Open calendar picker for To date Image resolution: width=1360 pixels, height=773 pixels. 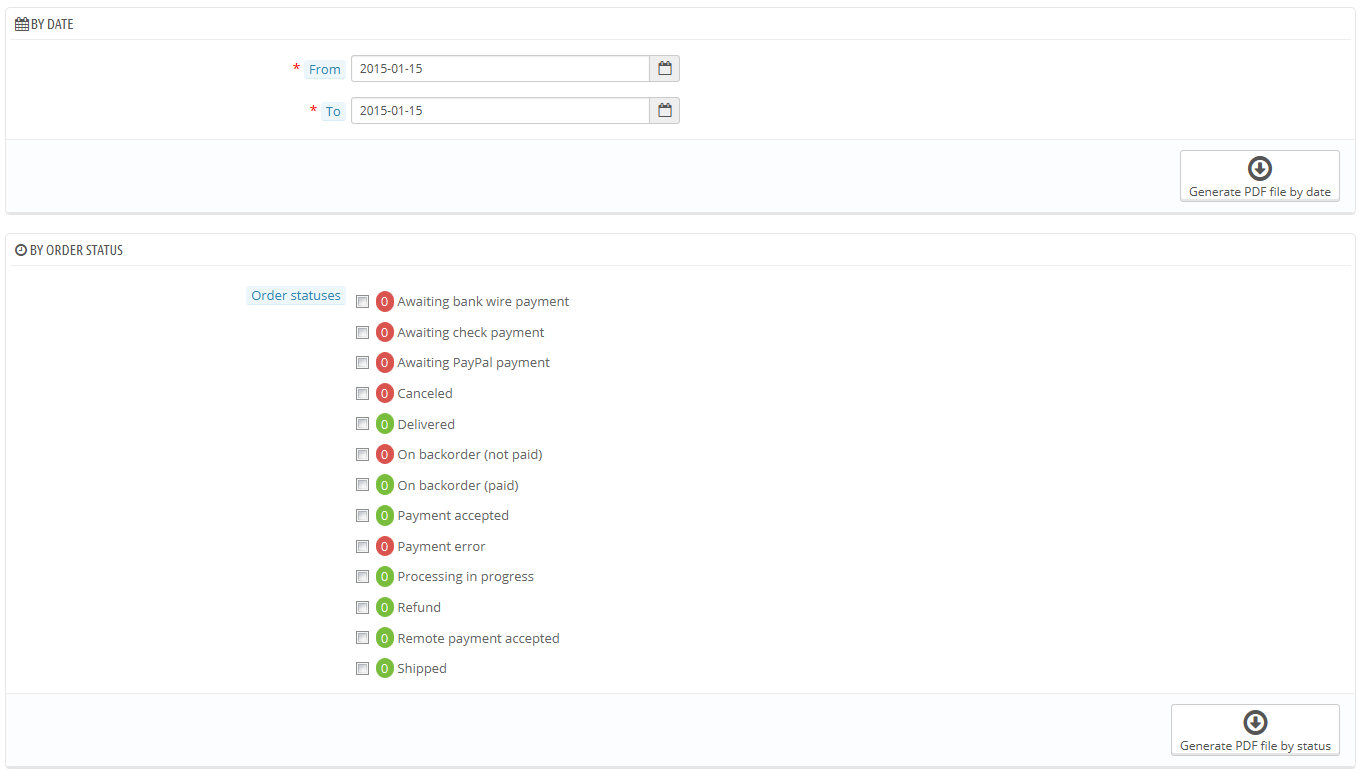tap(664, 111)
